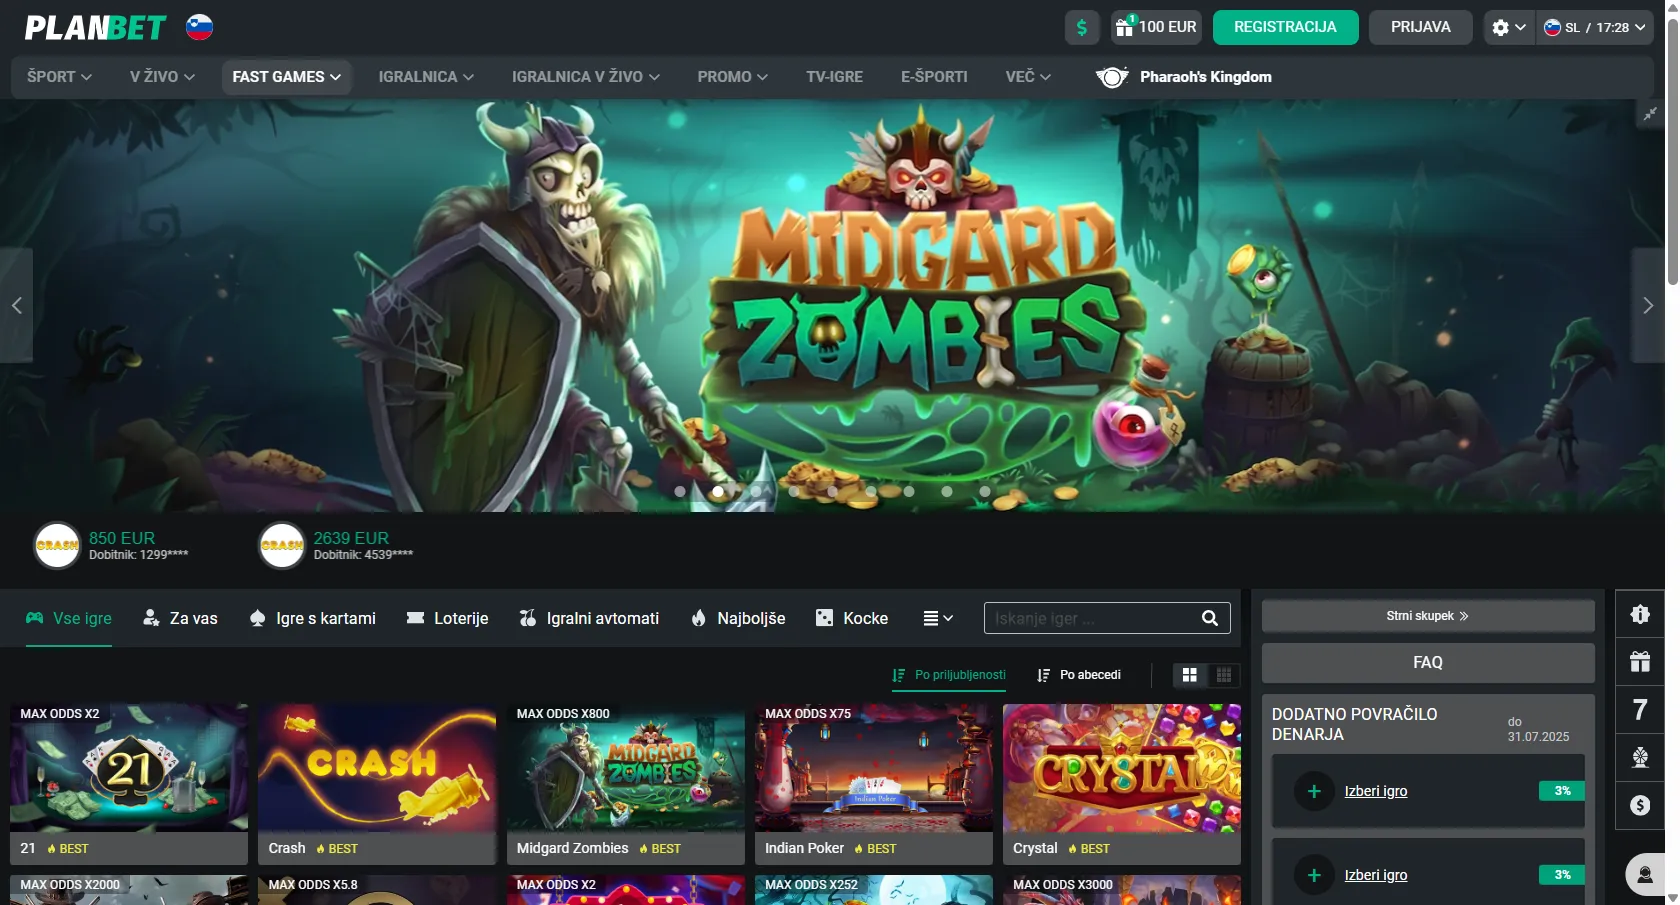Screen dimensions: 1680x905
Task: Select the Za vas tab
Action: point(180,618)
